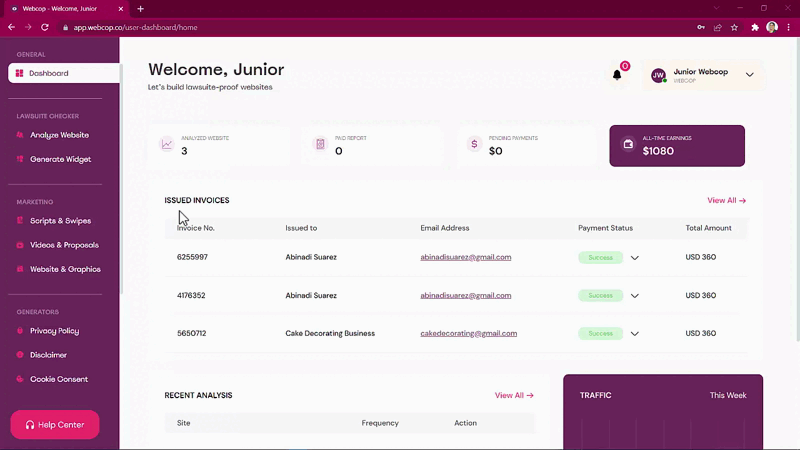Reload the page with the refresh icon
The width and height of the screenshot is (800, 450).
[45, 28]
